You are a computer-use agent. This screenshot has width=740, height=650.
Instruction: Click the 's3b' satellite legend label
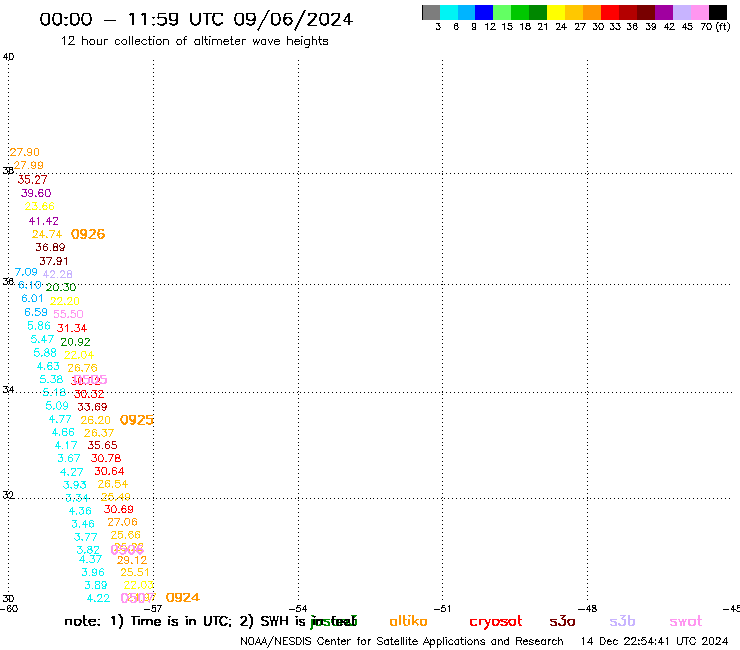pos(622,621)
